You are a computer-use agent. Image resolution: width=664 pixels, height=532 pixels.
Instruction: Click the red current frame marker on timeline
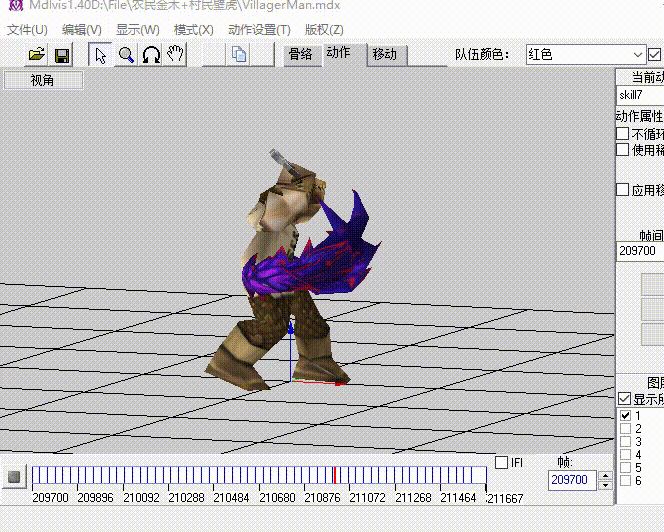point(335,475)
